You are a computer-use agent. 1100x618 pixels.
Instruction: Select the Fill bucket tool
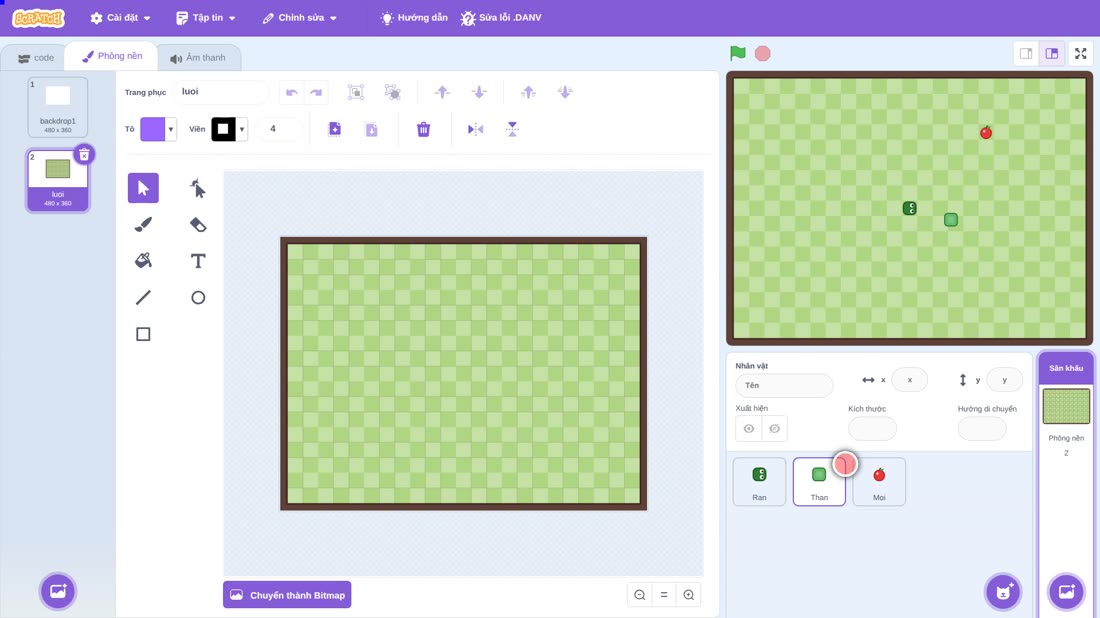[143, 261]
